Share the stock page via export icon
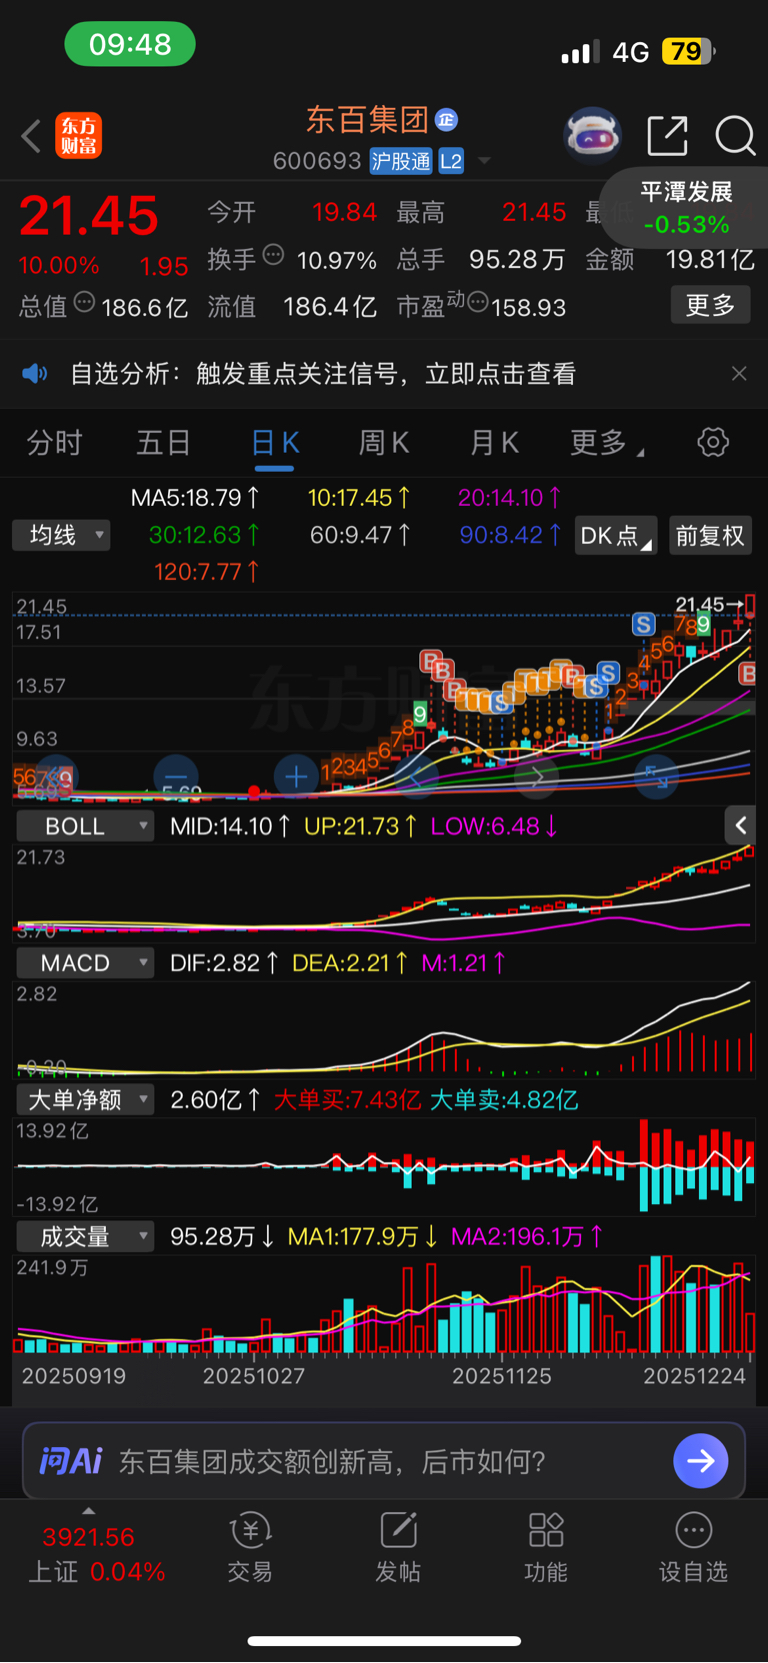Viewport: 768px width, 1663px height. pos(667,136)
